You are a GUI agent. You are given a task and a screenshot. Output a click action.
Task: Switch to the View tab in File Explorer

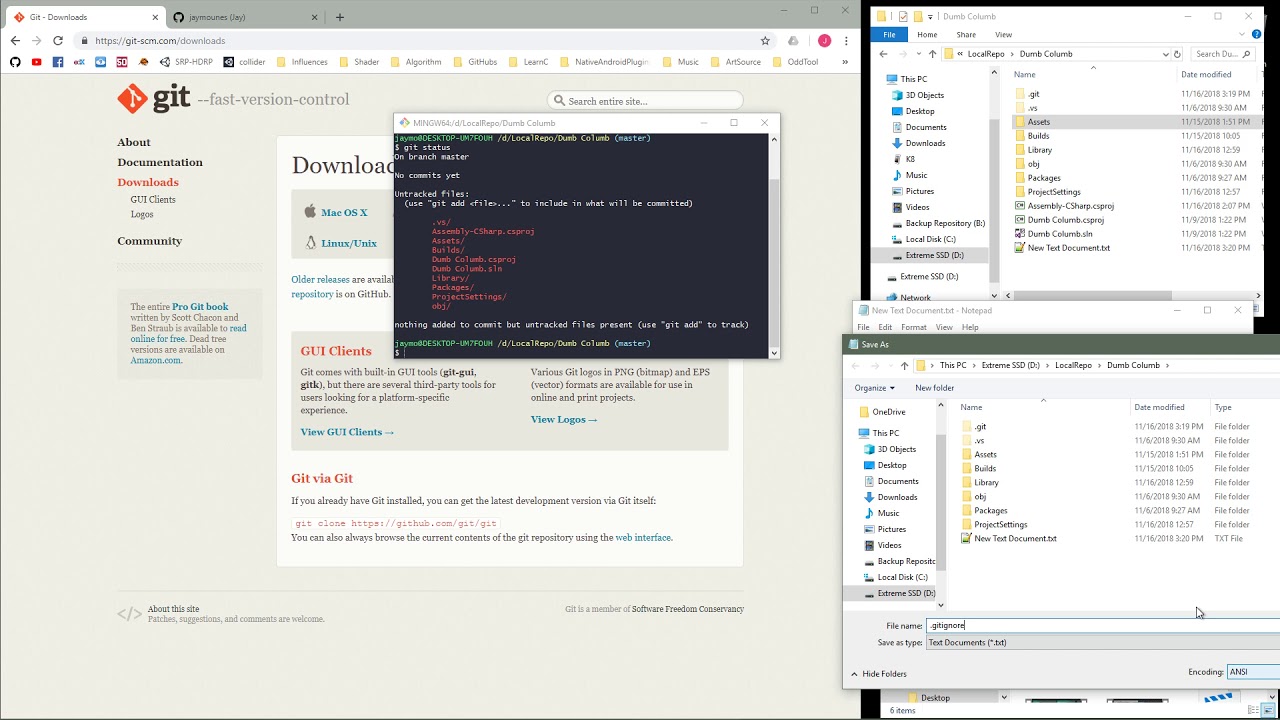coord(1003,34)
